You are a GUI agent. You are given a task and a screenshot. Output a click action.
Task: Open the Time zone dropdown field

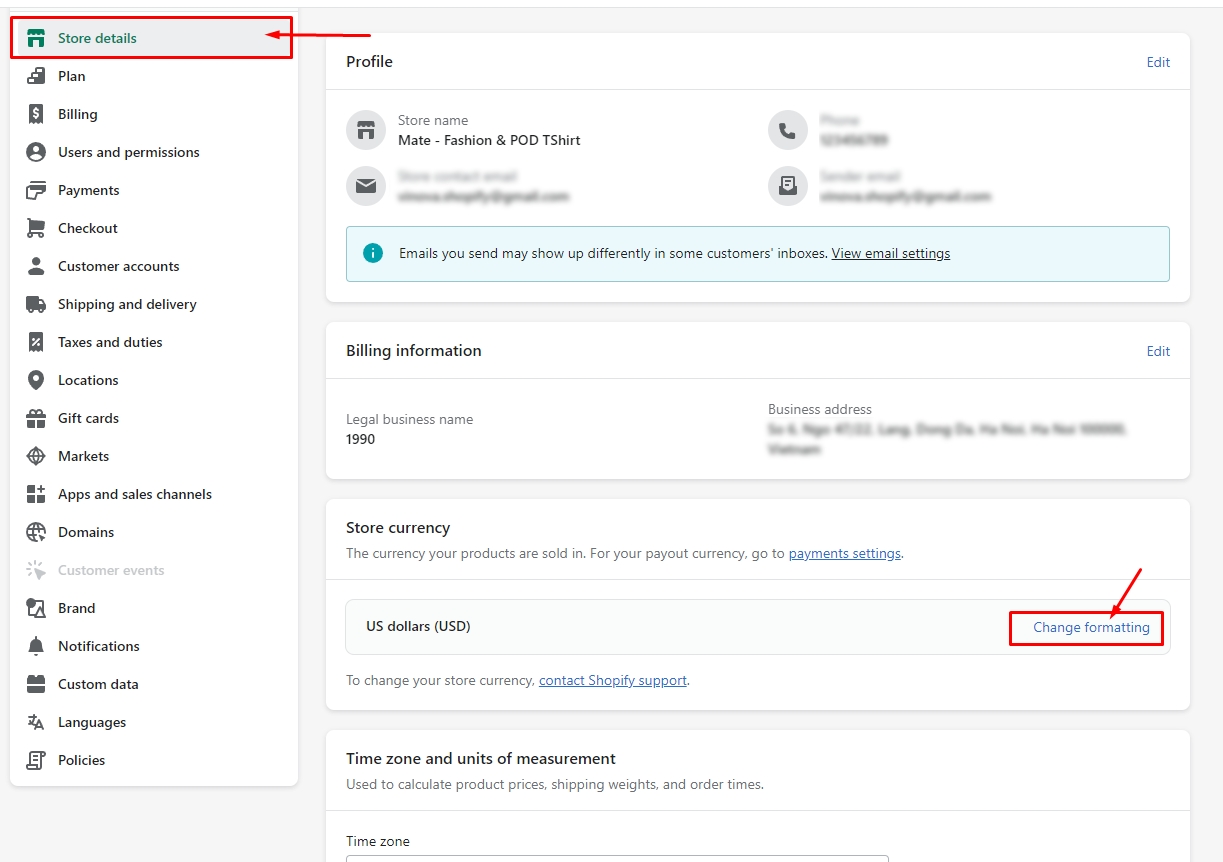616,857
